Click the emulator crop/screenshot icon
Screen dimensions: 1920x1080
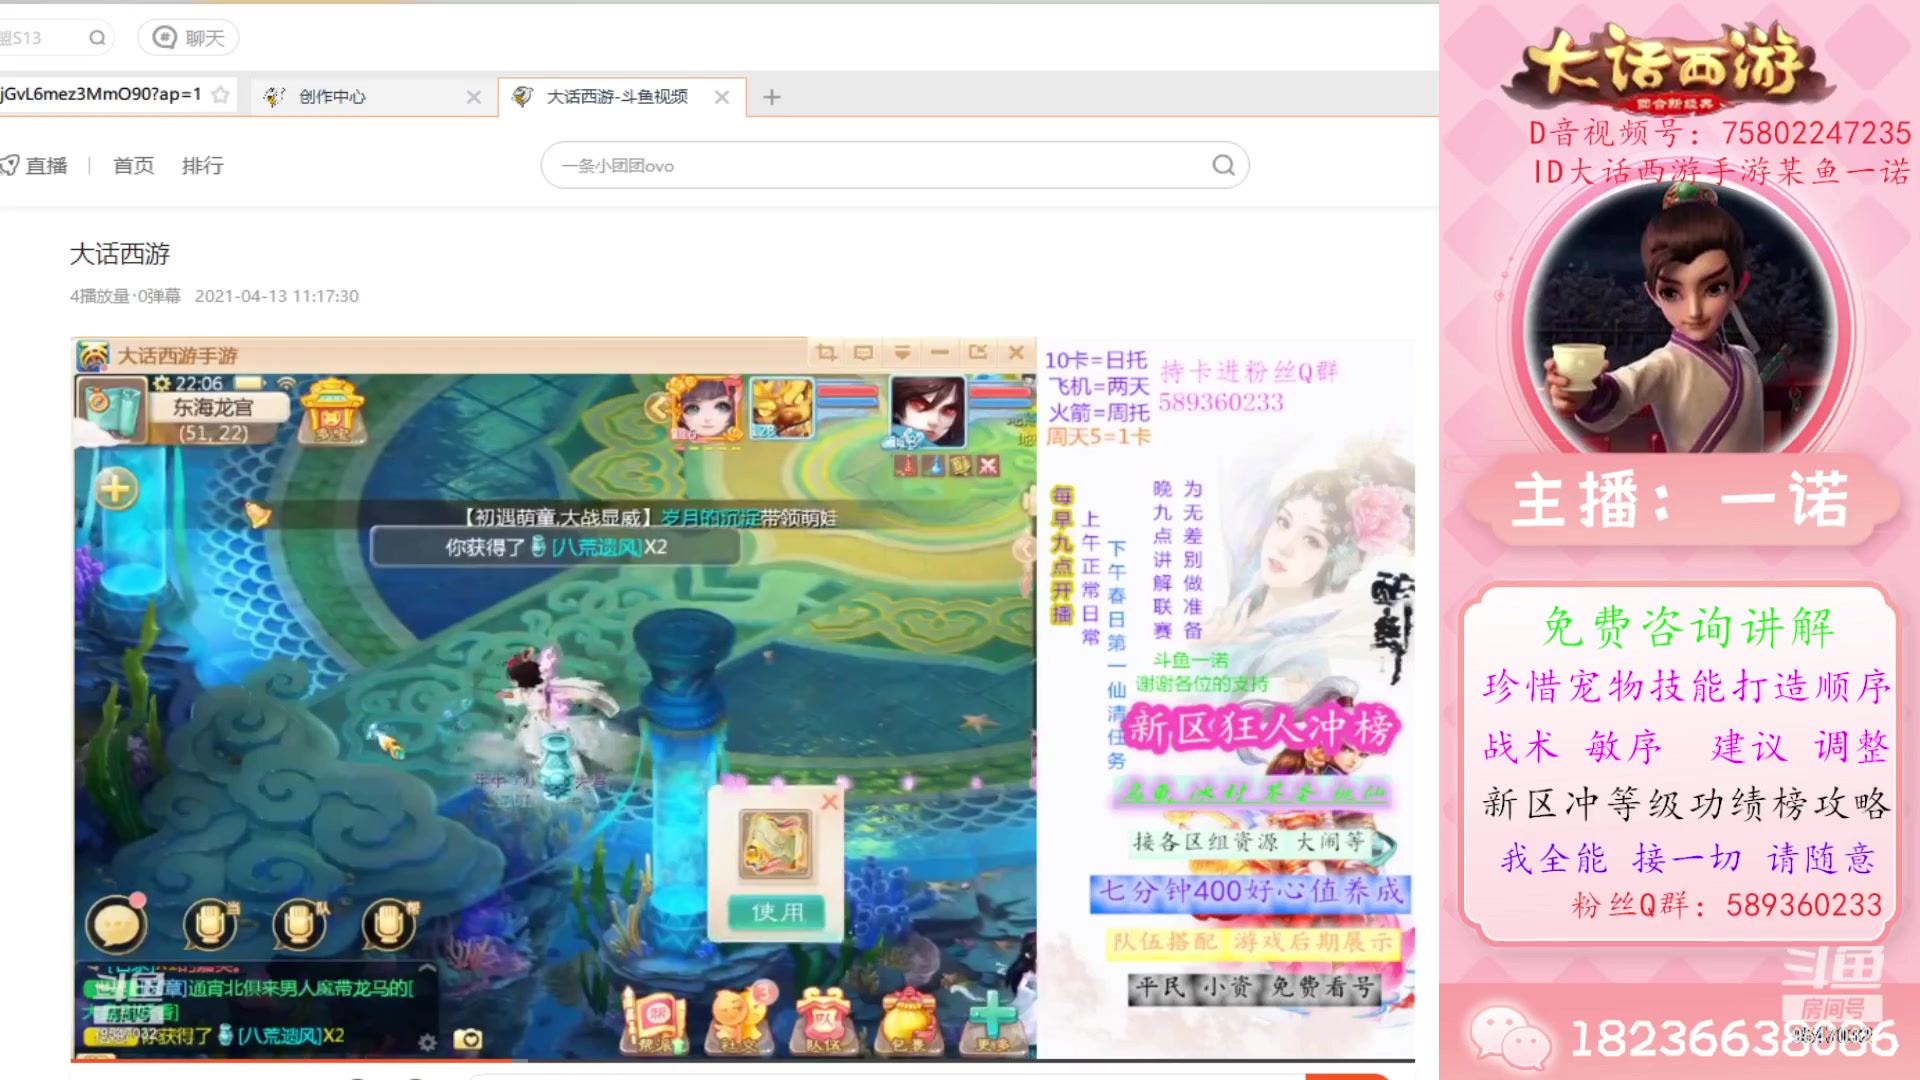(x=826, y=352)
